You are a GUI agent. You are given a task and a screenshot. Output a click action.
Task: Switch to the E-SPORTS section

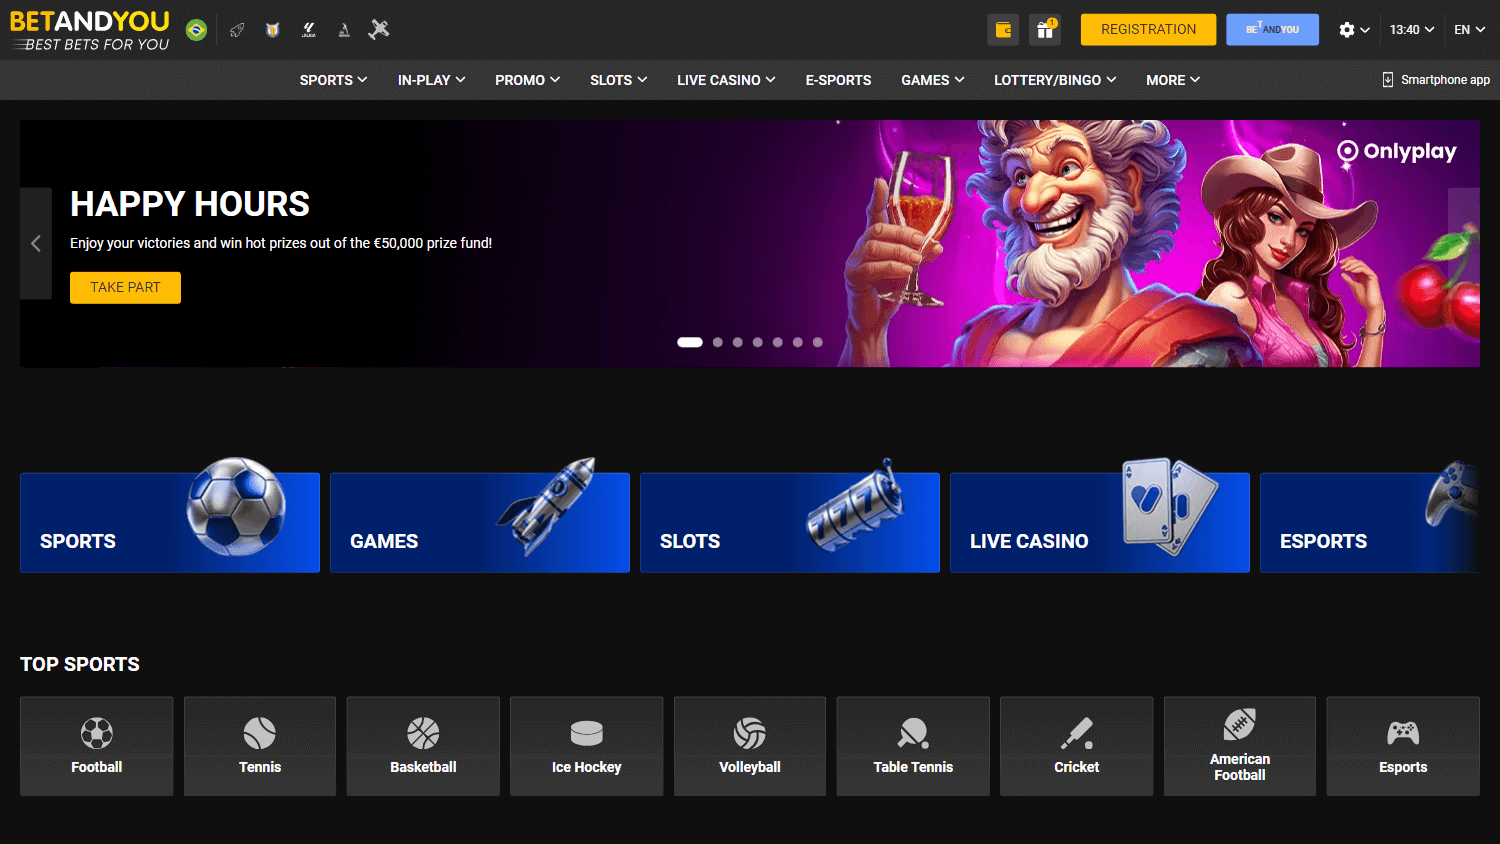[838, 79]
